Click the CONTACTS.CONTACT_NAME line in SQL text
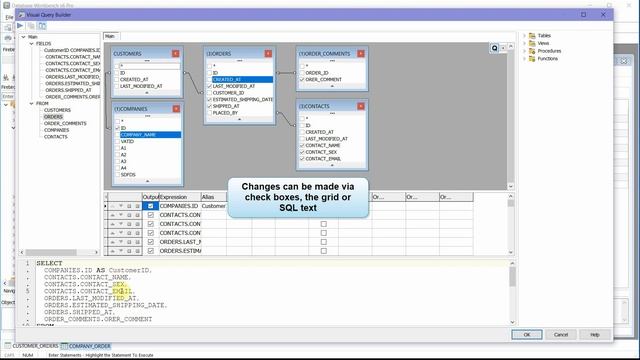 pos(88,278)
